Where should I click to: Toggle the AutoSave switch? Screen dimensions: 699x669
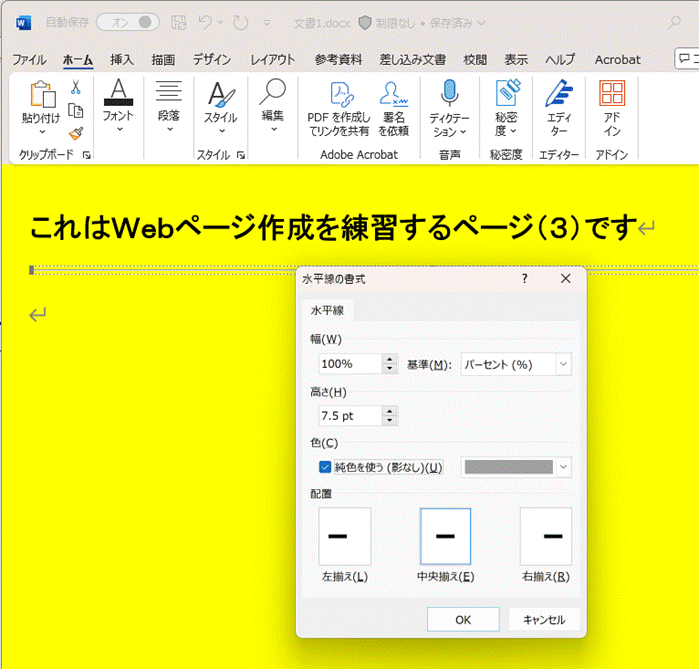[128, 22]
